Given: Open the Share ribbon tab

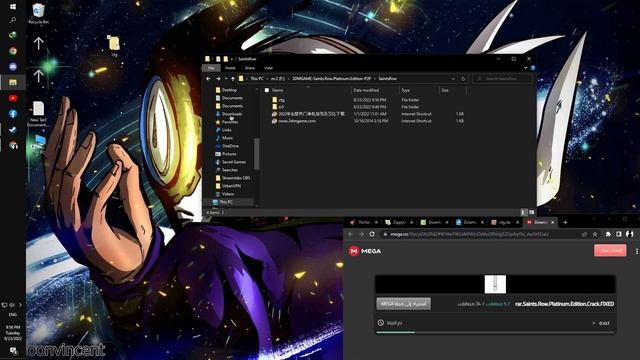Looking at the screenshot, I should 250,68.
